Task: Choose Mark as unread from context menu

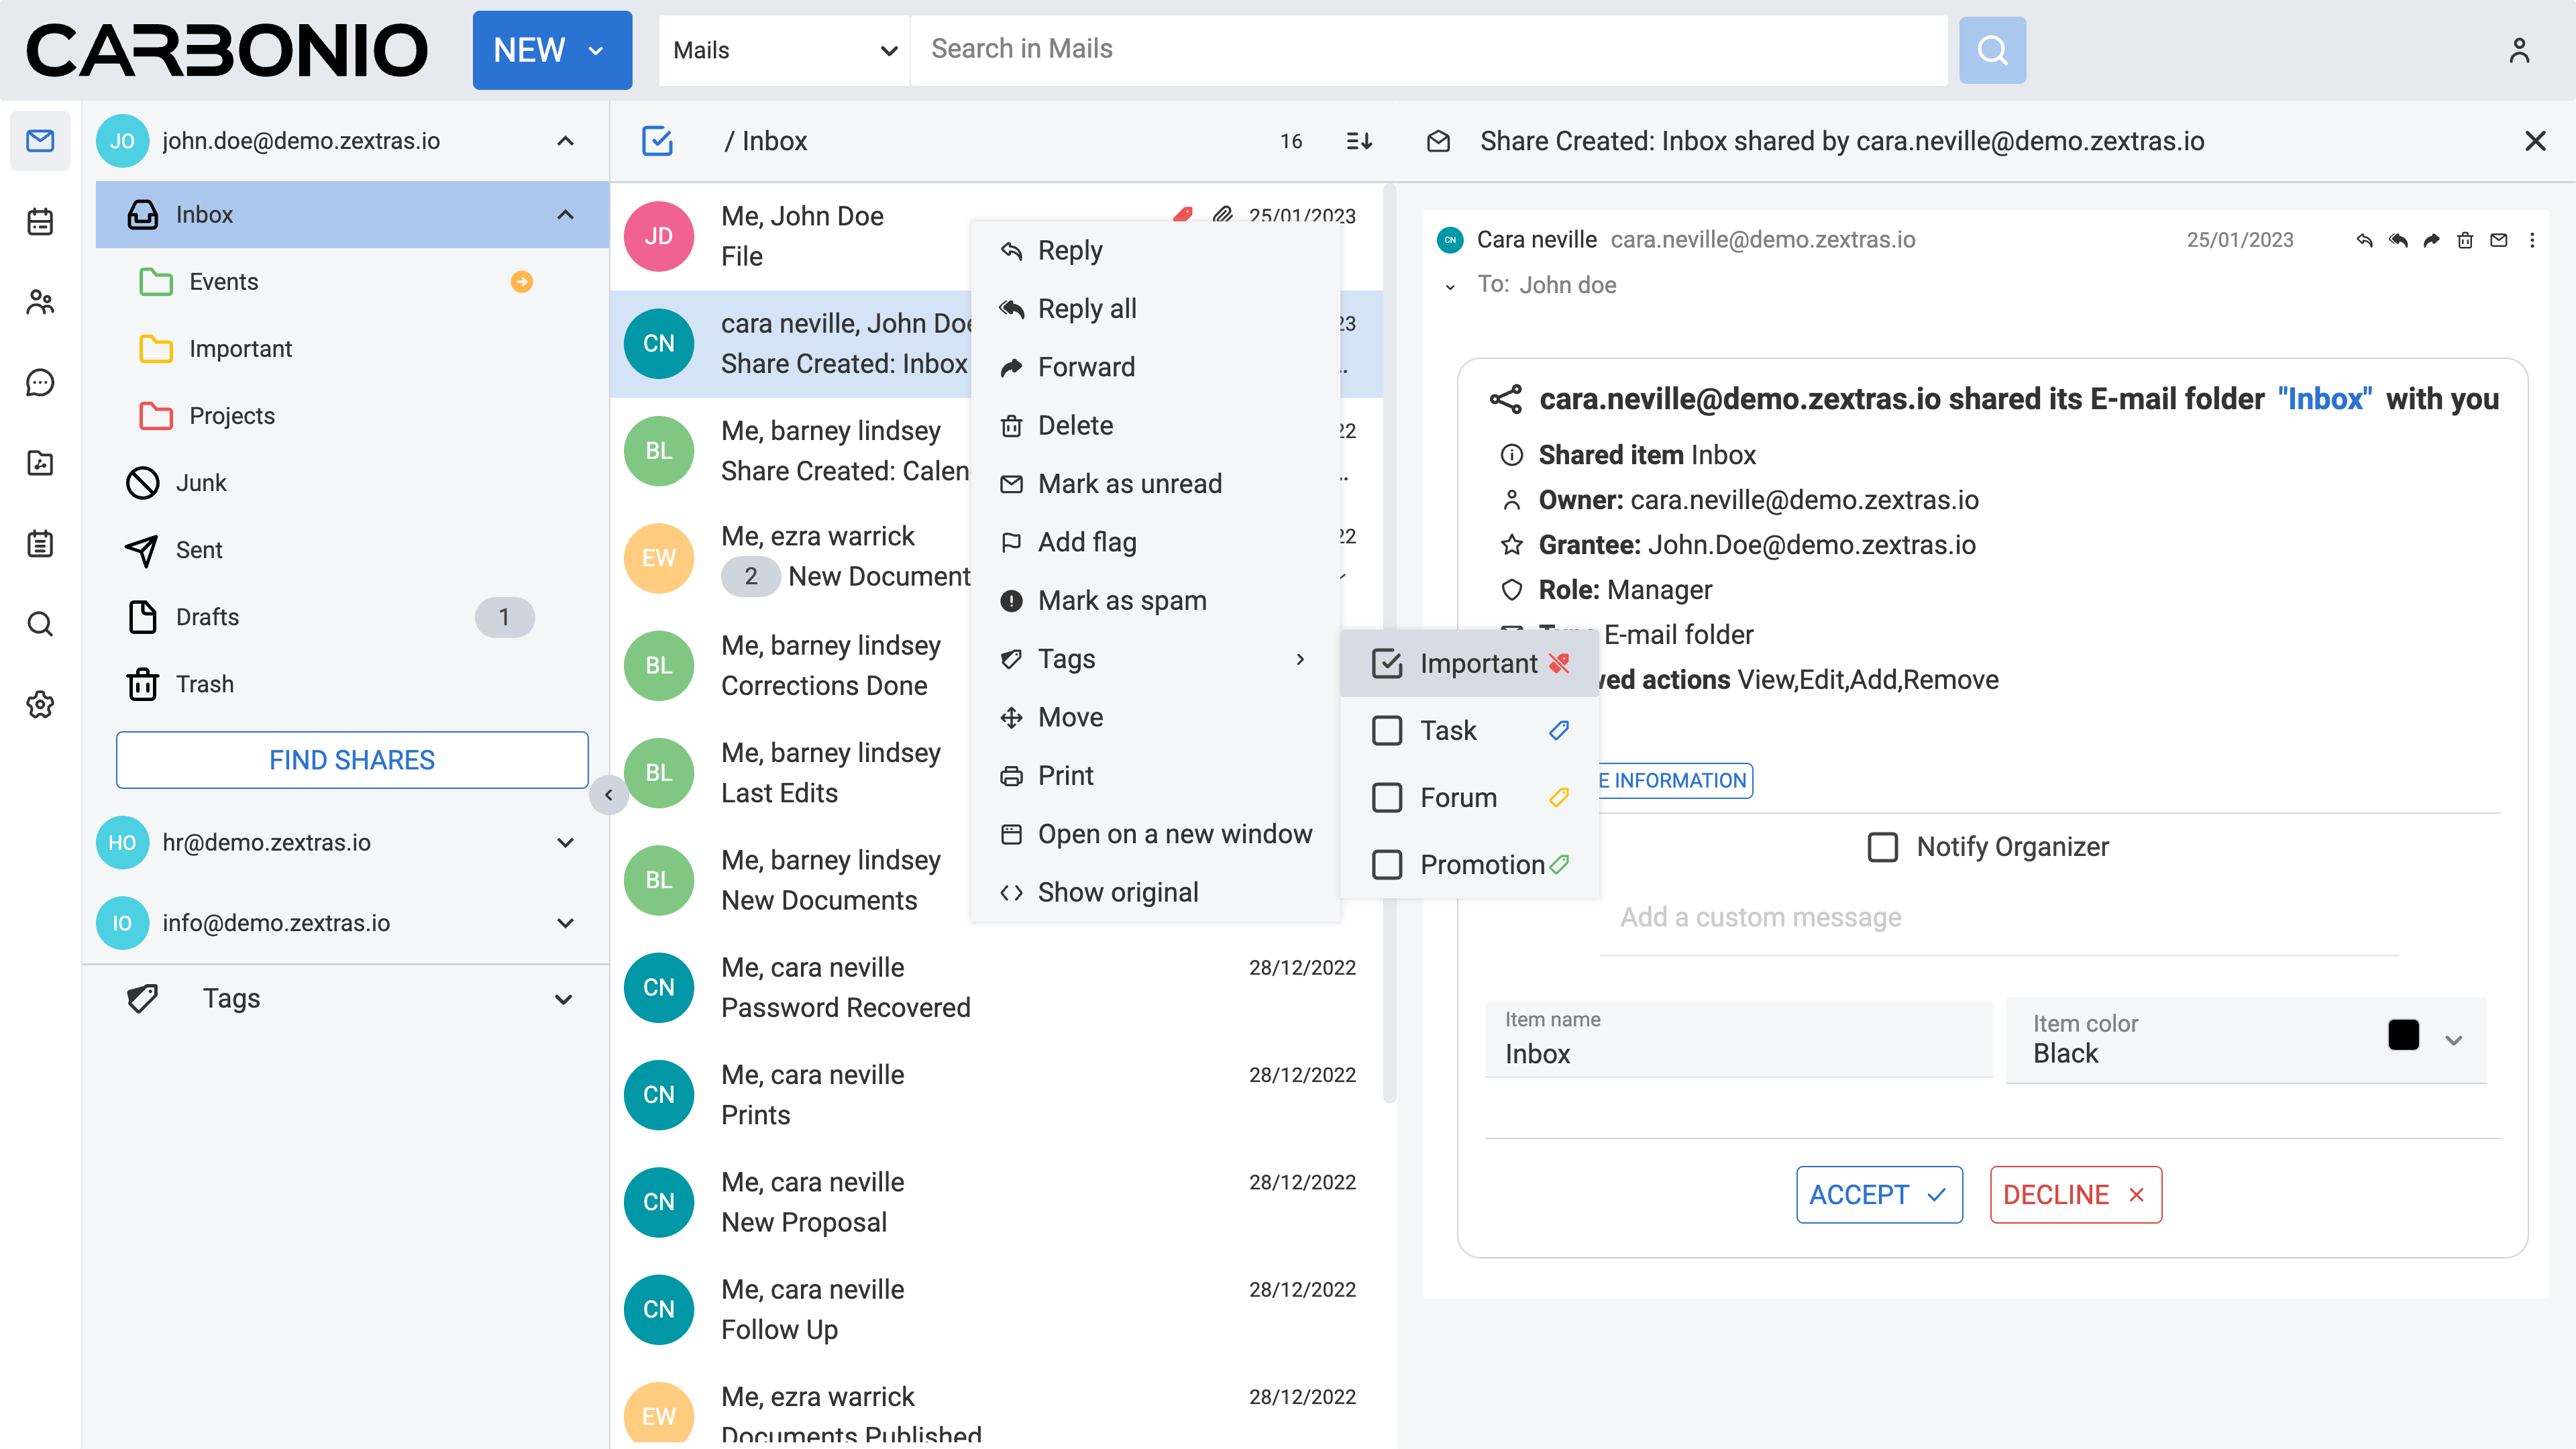Action: tap(1129, 484)
